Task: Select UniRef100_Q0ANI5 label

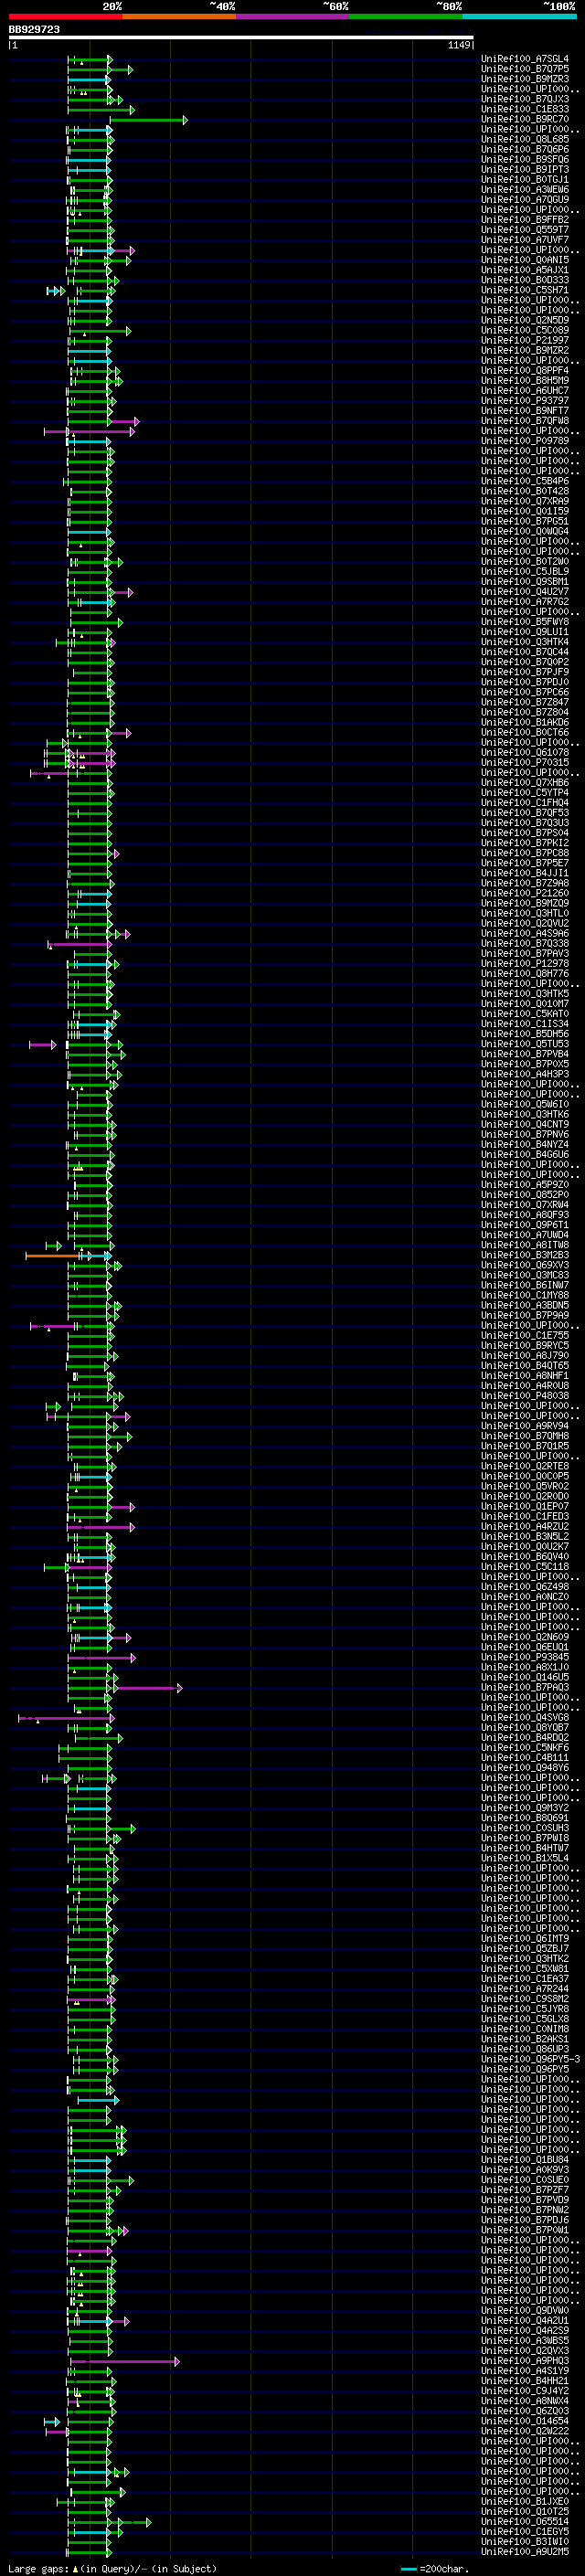Action: [525, 260]
